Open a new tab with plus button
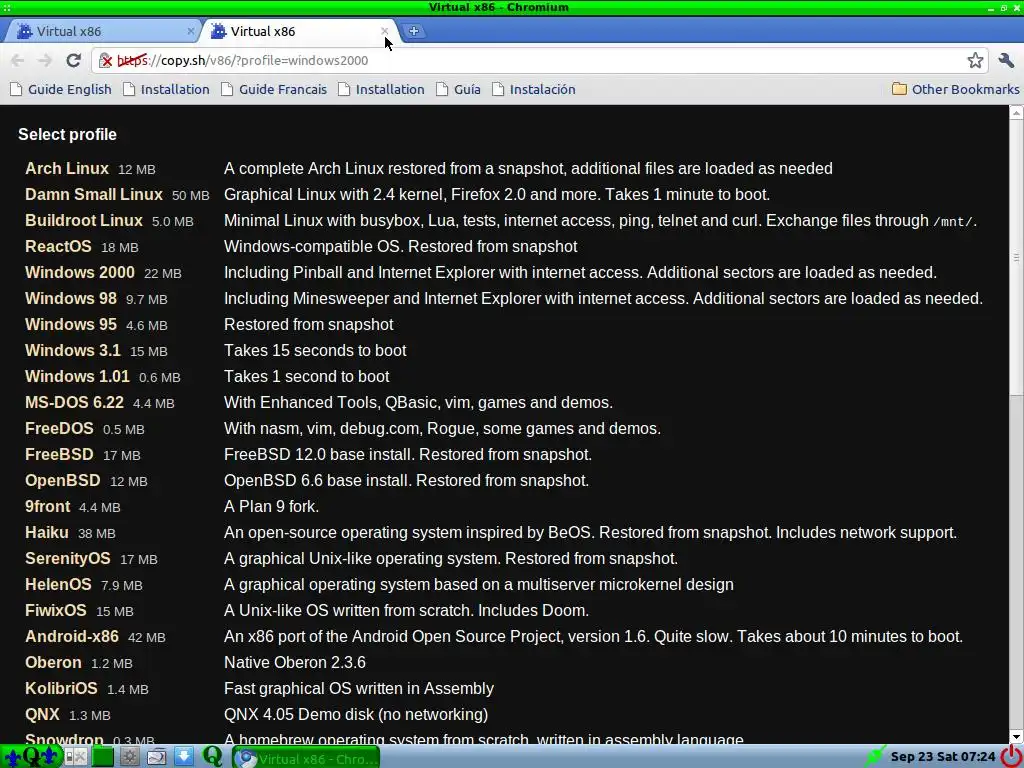 click(x=413, y=31)
